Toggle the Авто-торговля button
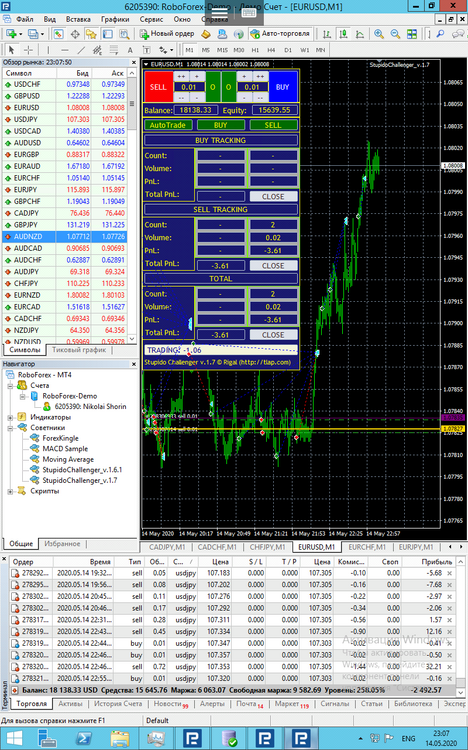The image size is (468, 750). tap(280, 34)
